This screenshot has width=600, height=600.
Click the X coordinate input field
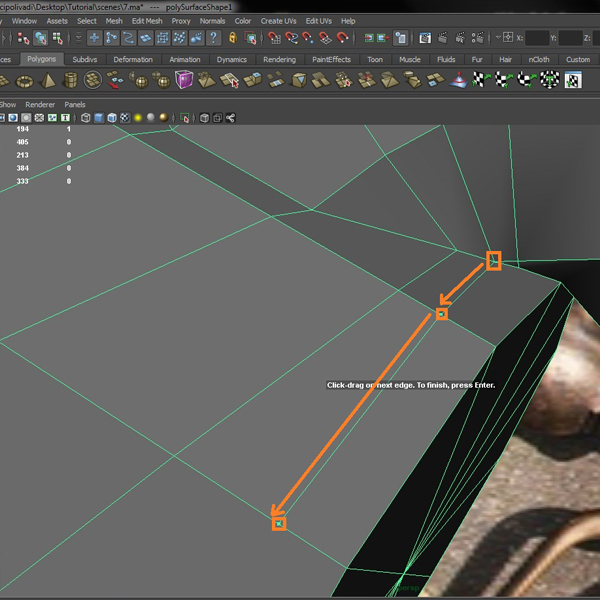tap(537, 38)
